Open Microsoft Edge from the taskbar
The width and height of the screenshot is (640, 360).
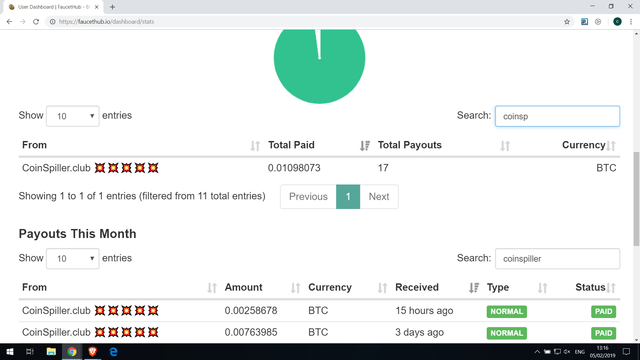[x=113, y=351]
